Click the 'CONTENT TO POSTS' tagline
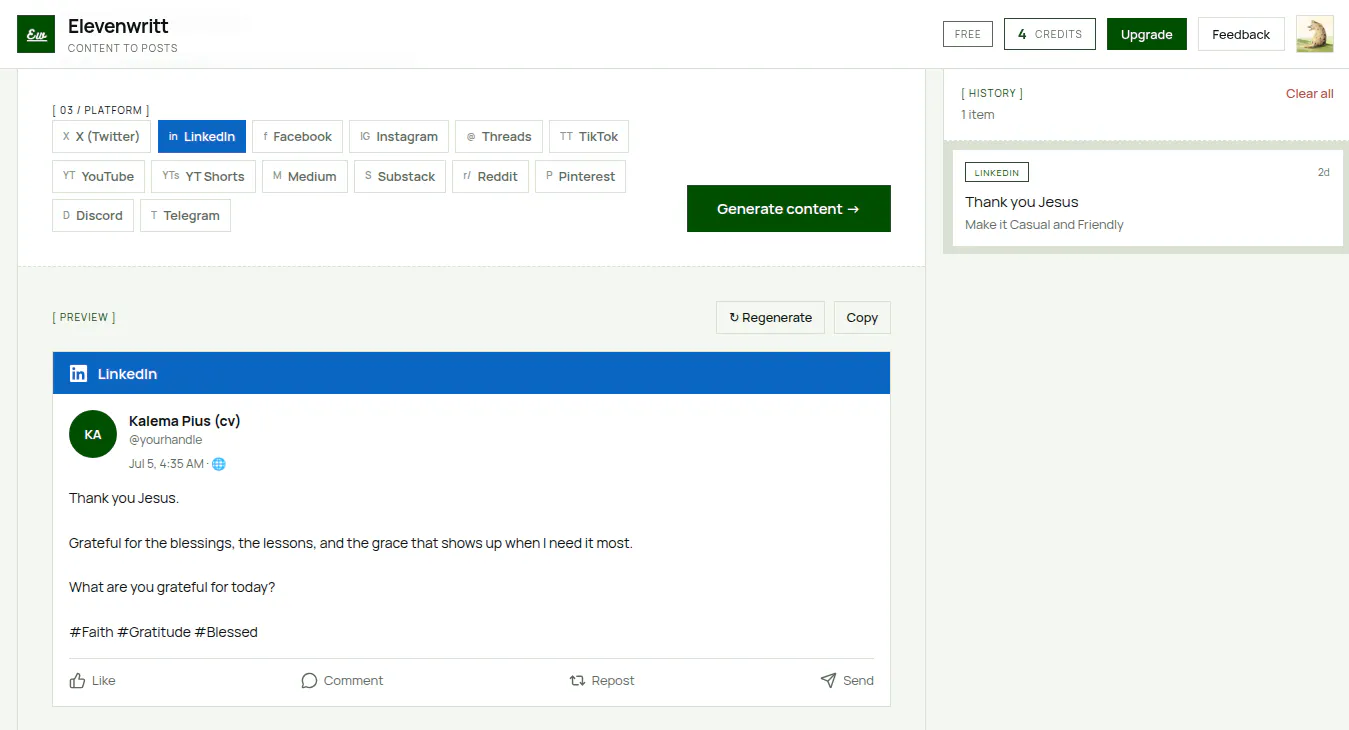Viewport: 1349px width, 730px height. click(x=123, y=48)
